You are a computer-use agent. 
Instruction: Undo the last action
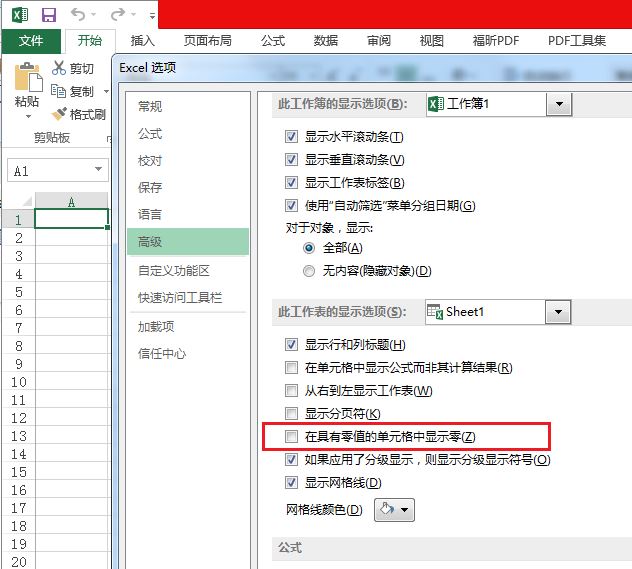pos(77,15)
